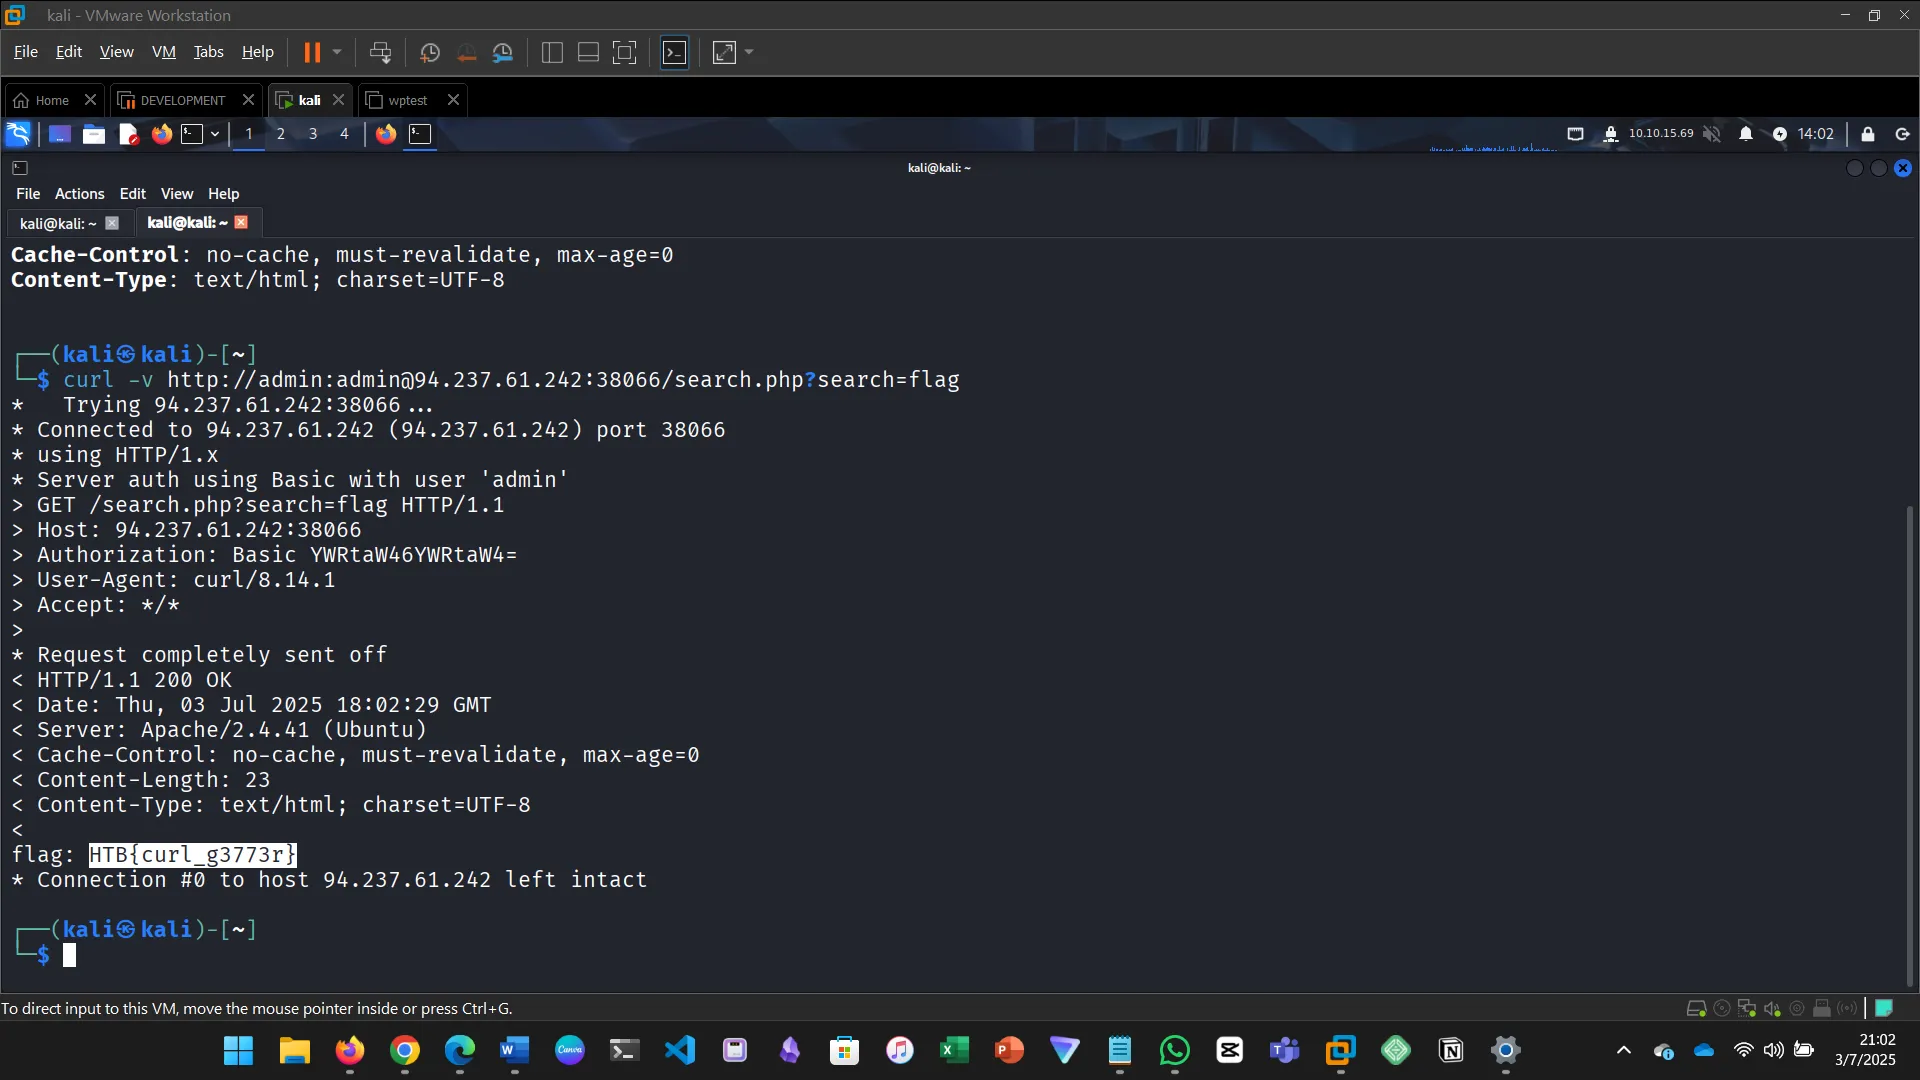Open terminal Actions menu
Viewport: 1920px width, 1080px height.
pyautogui.click(x=79, y=194)
